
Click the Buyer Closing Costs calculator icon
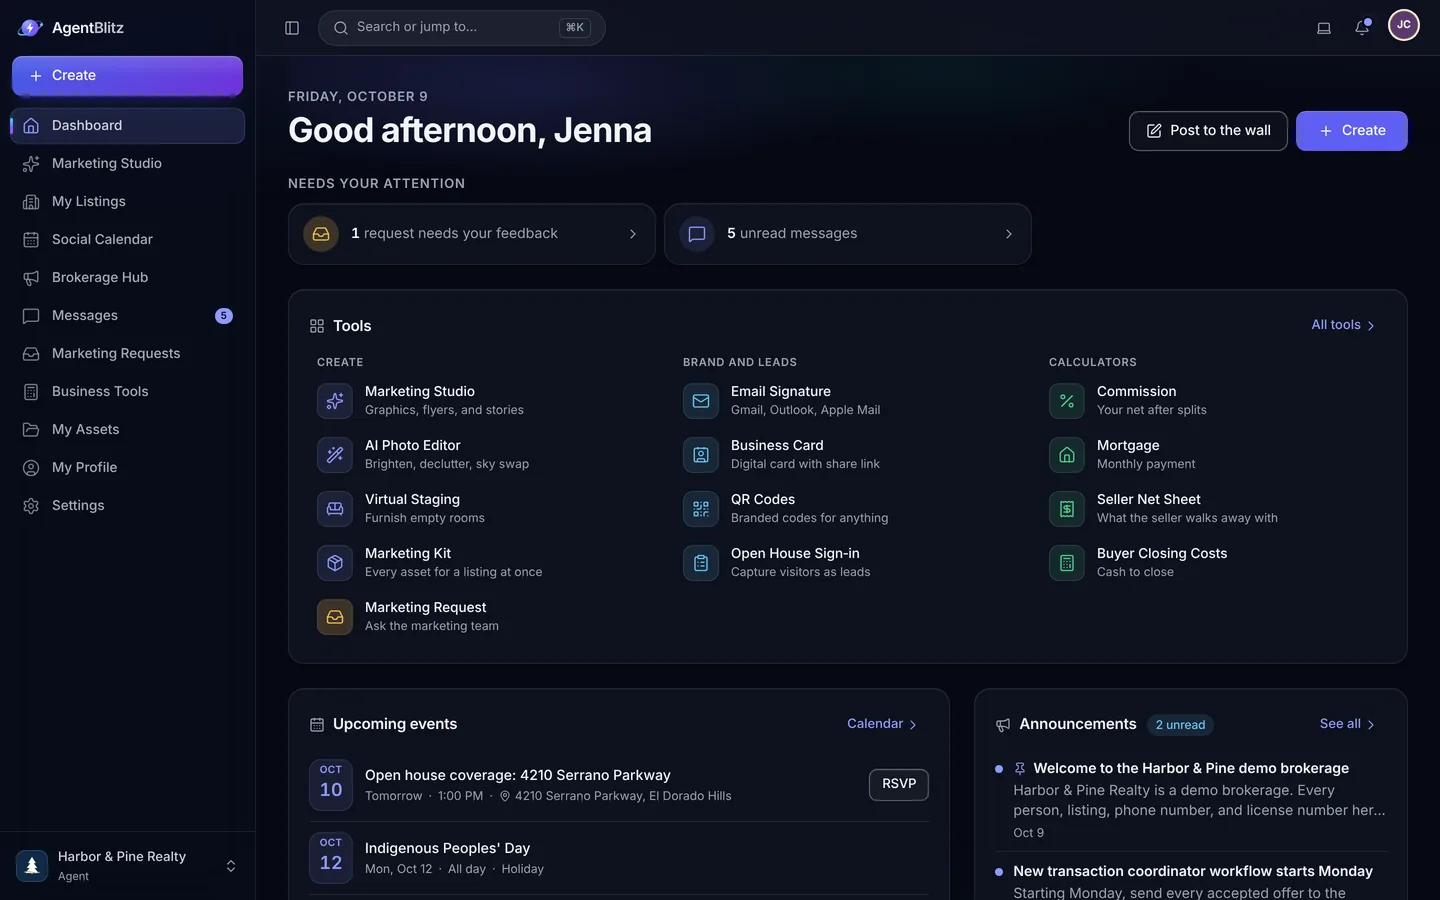pyautogui.click(x=1067, y=563)
